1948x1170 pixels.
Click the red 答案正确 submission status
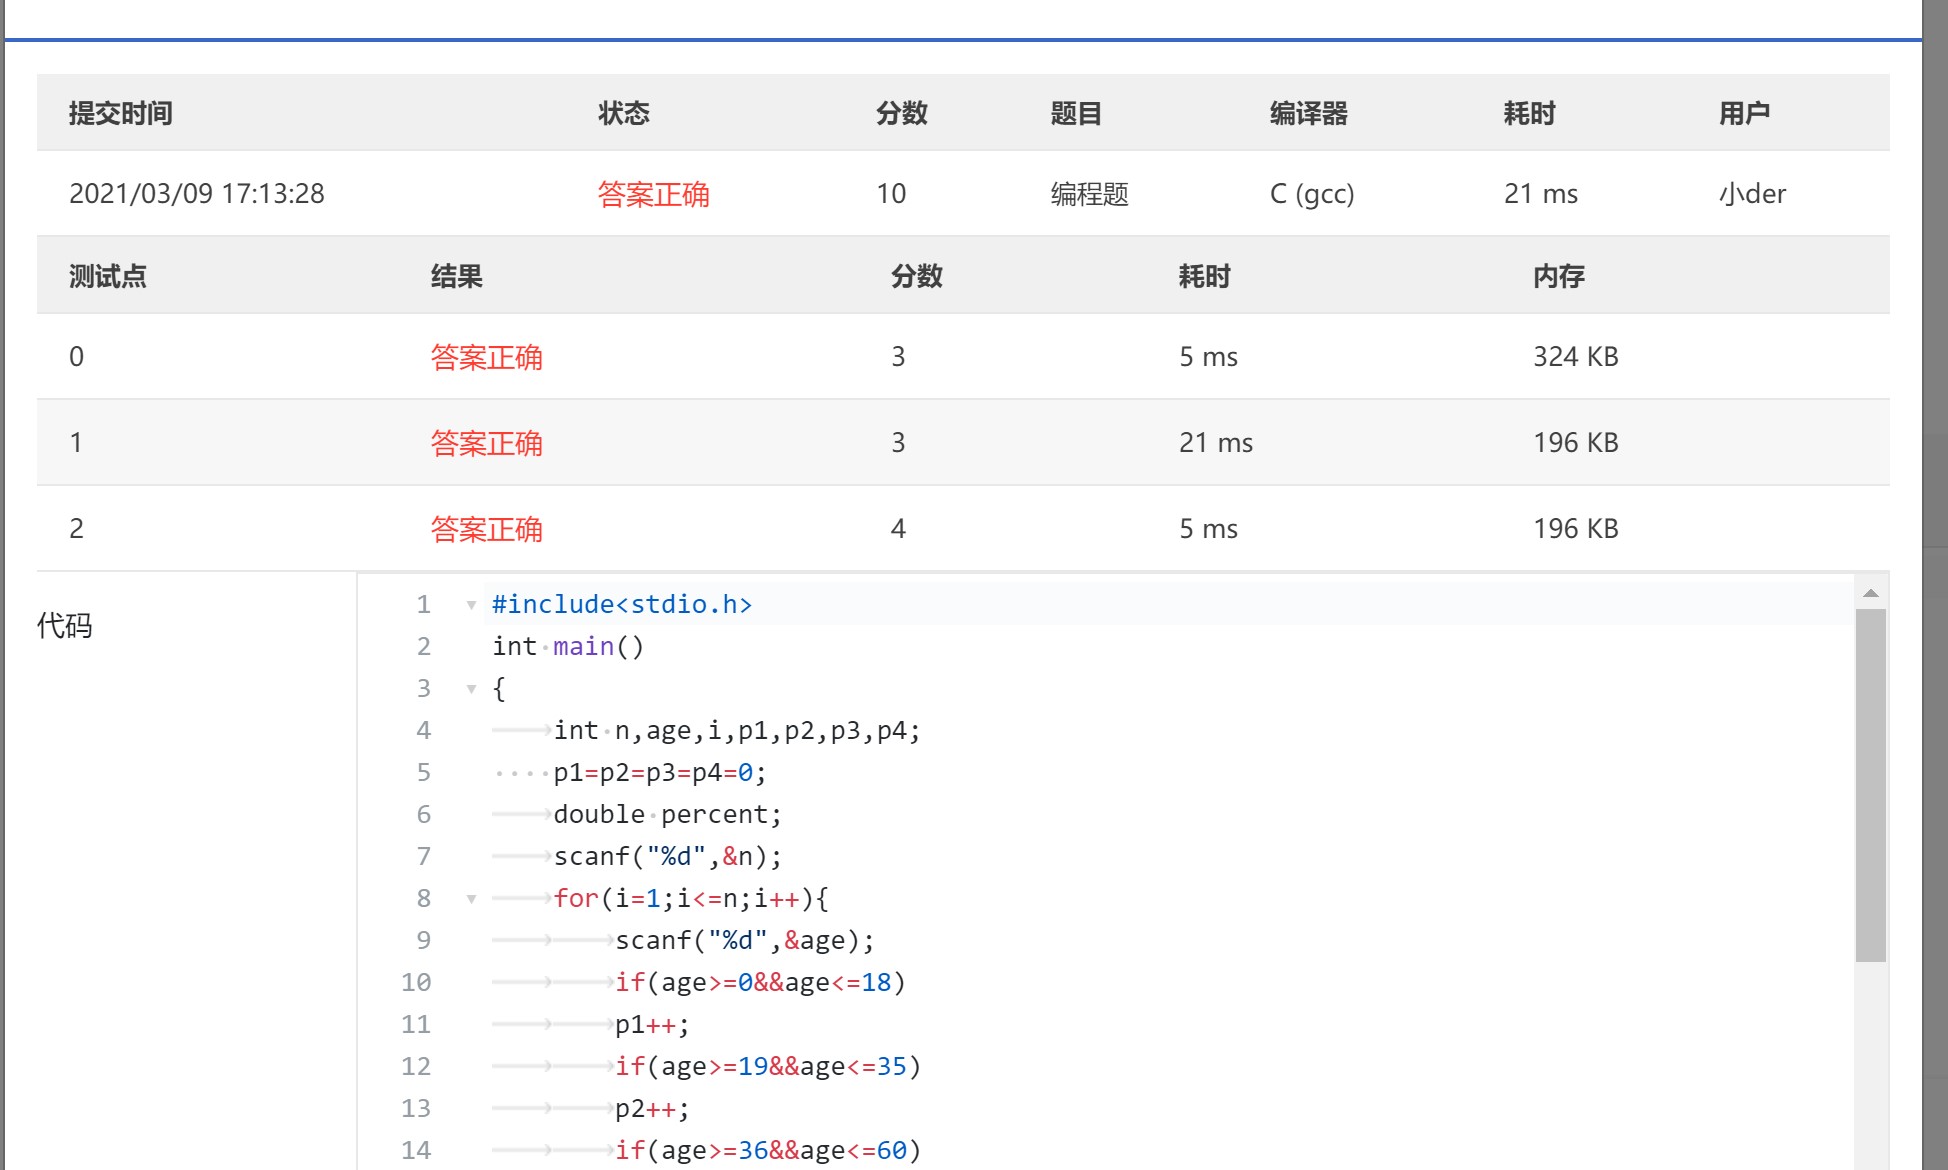tap(653, 194)
